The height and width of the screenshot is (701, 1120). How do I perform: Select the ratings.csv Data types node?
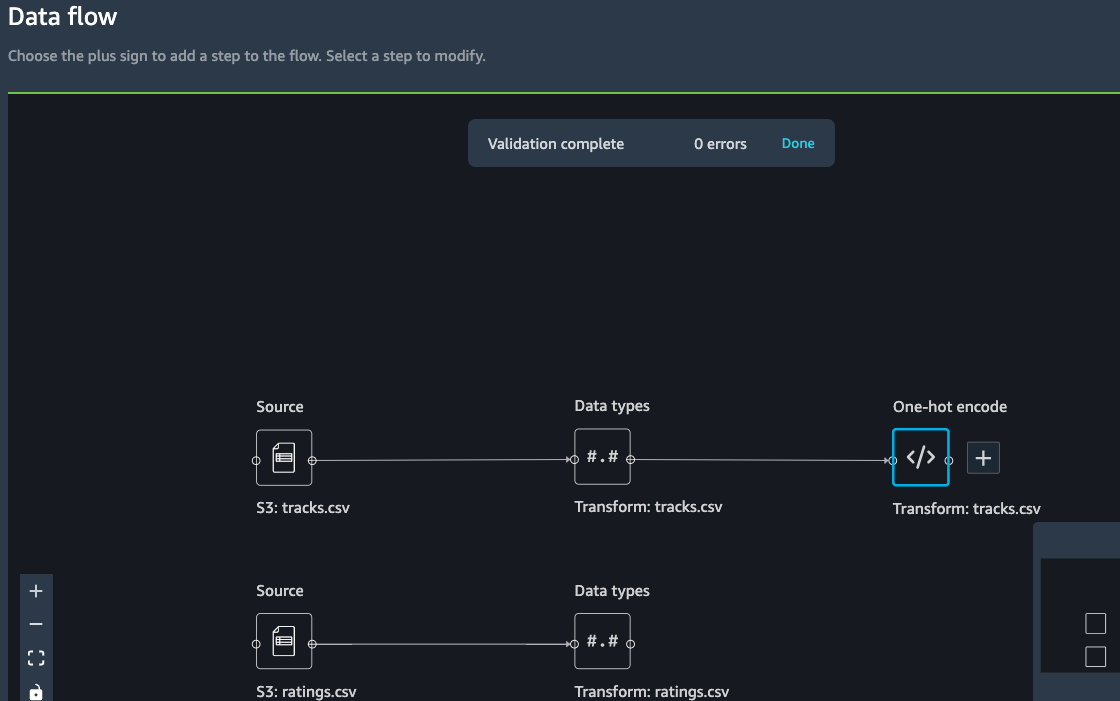[x=602, y=641]
